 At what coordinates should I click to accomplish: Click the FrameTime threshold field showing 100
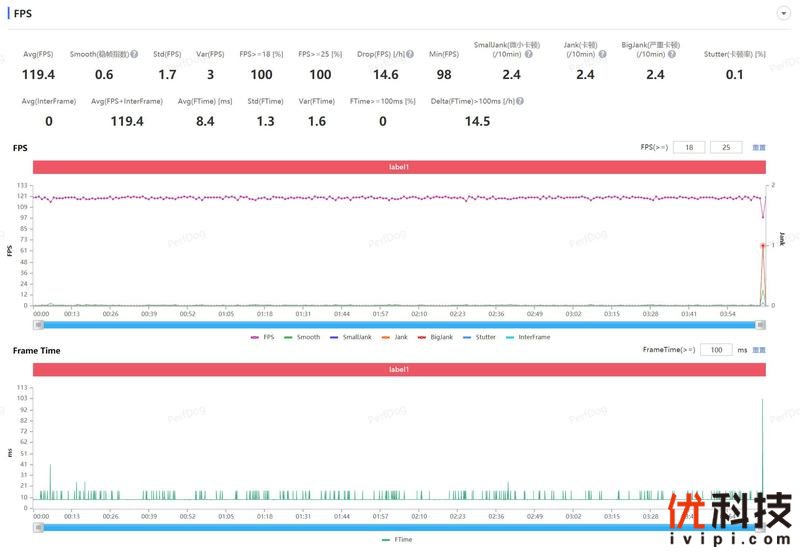click(716, 350)
